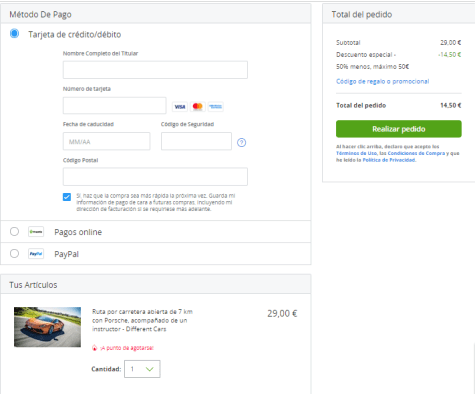Click Realizar pedido button

pos(399,129)
